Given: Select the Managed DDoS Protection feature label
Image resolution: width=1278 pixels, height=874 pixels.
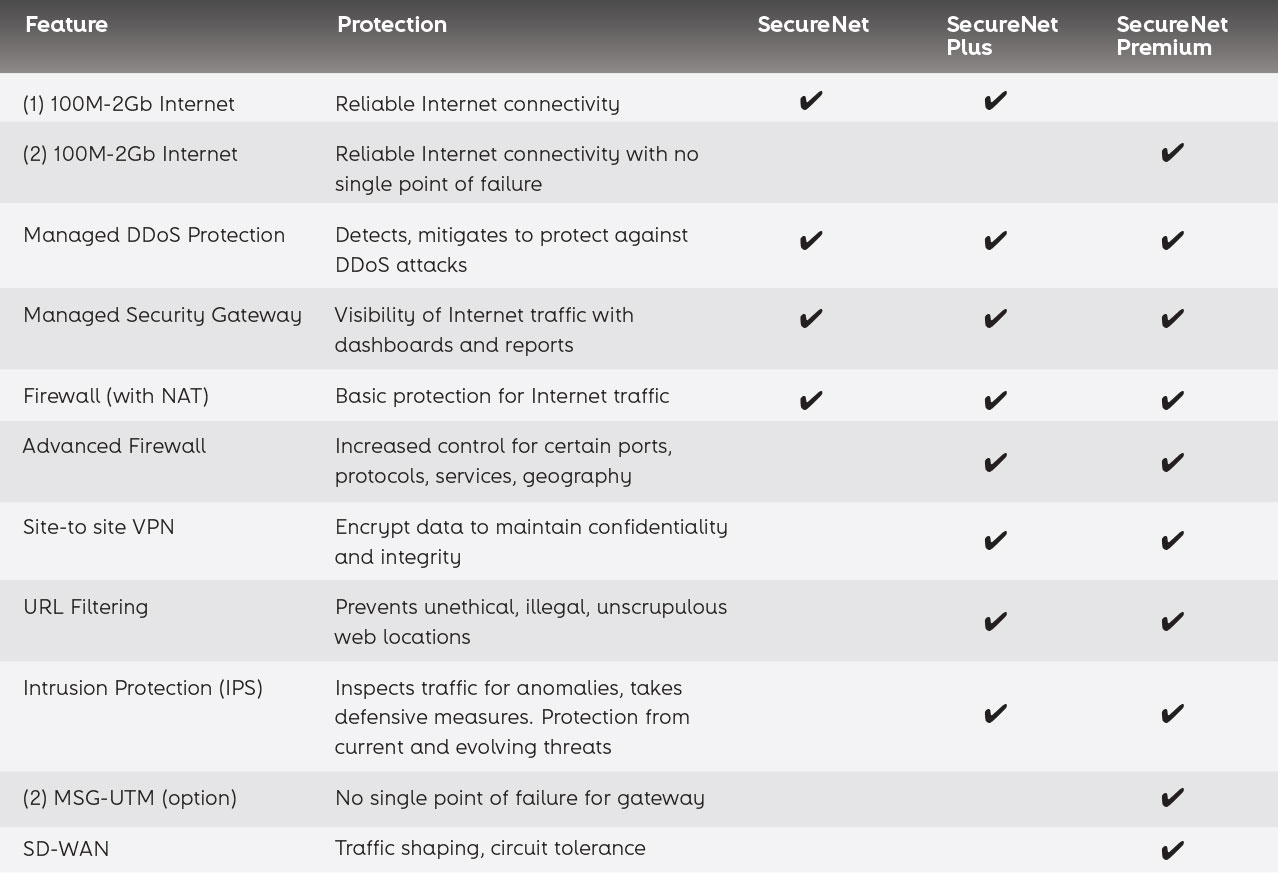Looking at the screenshot, I should pyautogui.click(x=154, y=235).
